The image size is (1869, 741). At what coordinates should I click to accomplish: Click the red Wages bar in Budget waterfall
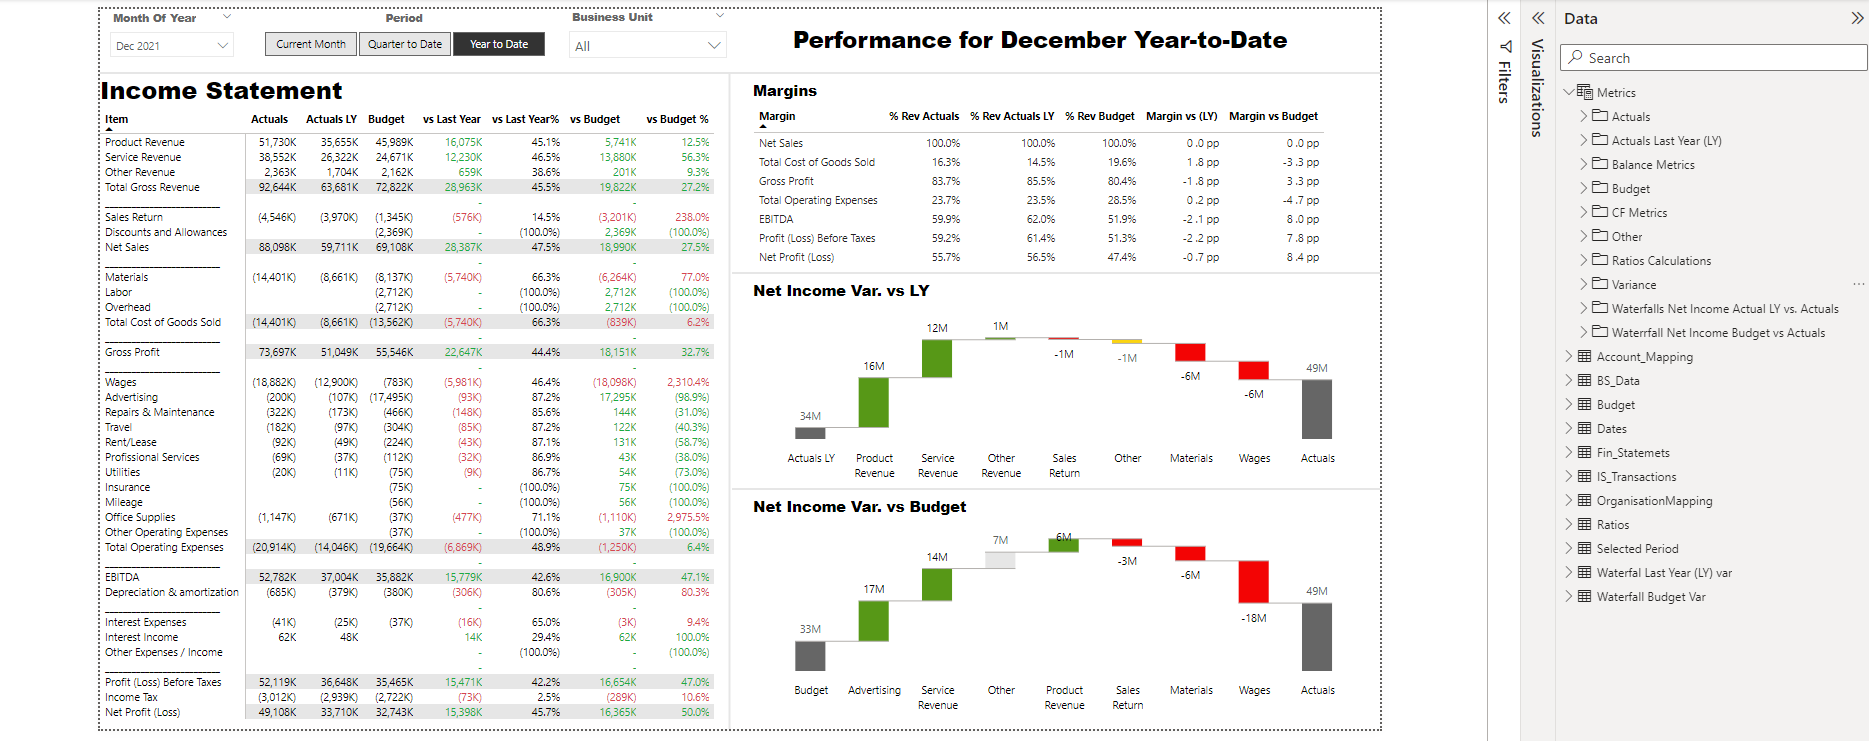tap(1254, 581)
